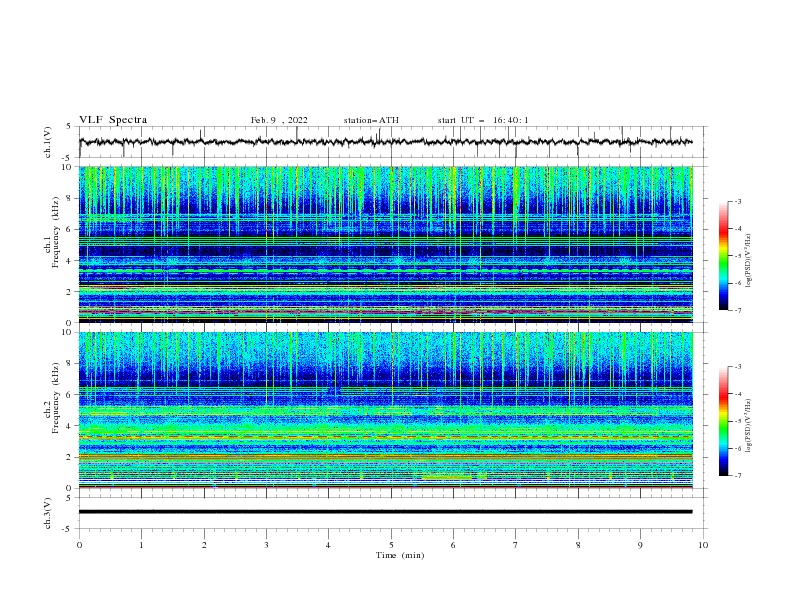Click the ch.1(V) axis tick label "5"
Viewport: 792px width, 612px height.
pos(69,127)
